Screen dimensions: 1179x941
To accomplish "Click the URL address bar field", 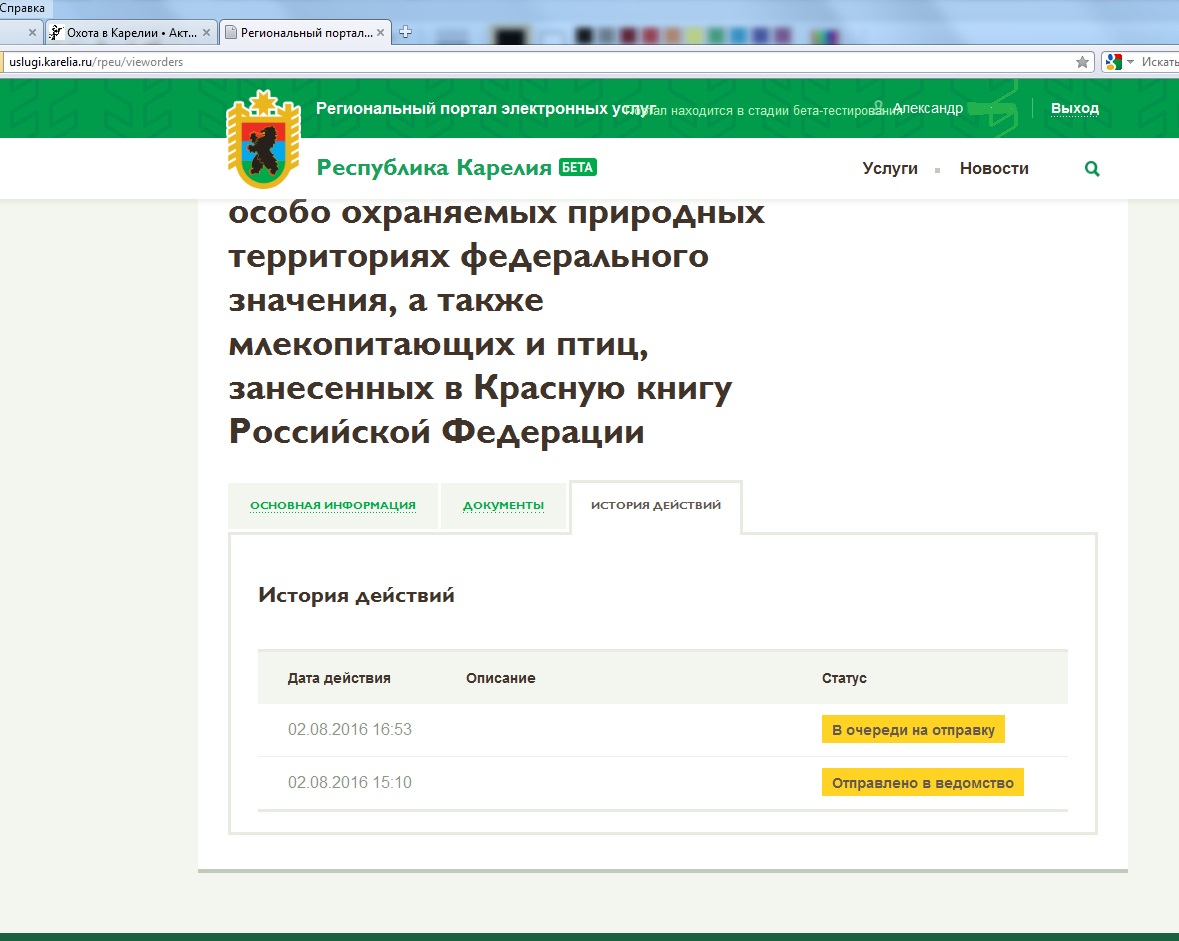I will (x=500, y=62).
